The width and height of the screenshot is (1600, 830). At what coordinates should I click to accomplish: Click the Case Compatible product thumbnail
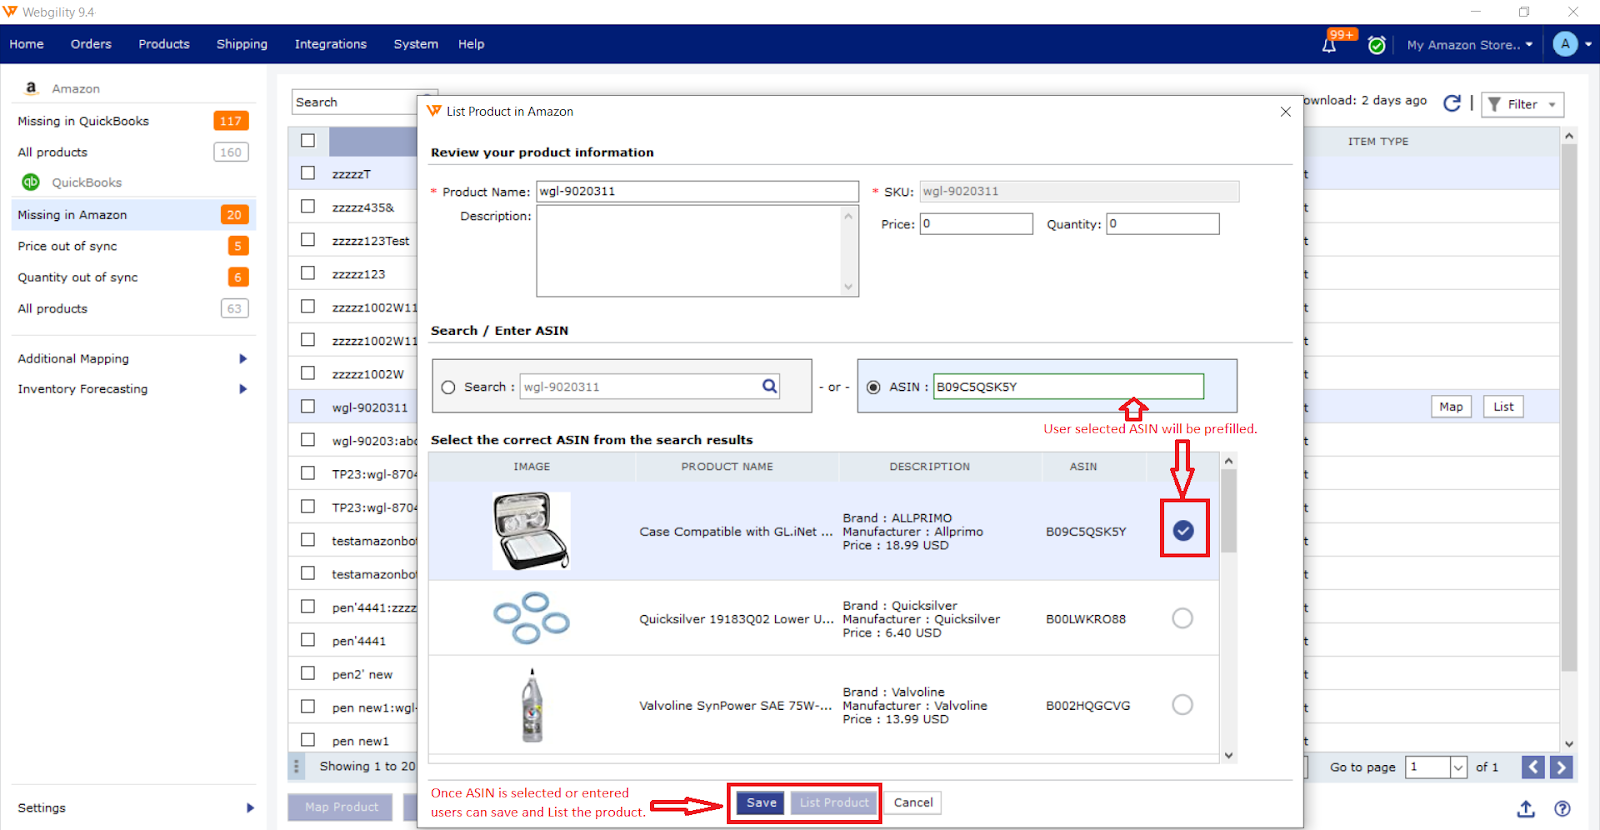(x=531, y=531)
